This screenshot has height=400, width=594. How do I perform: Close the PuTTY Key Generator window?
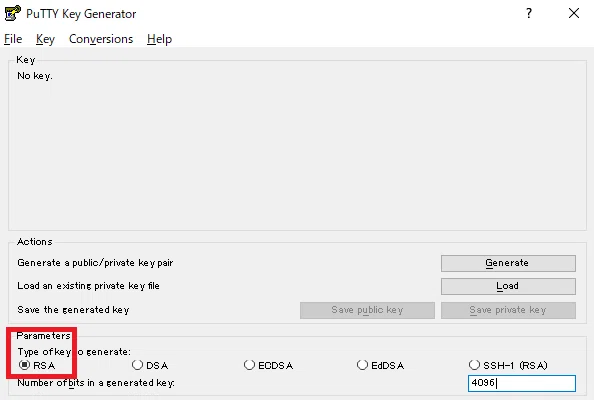pos(574,13)
